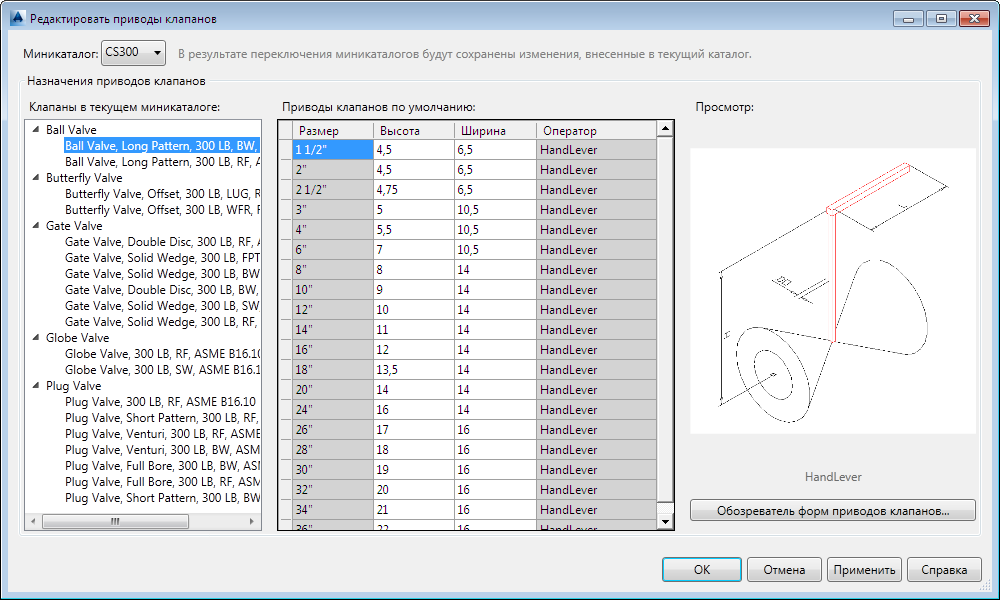This screenshot has width=1000, height=600.
Task: Click the table scrollbar up arrow
Action: (x=665, y=129)
